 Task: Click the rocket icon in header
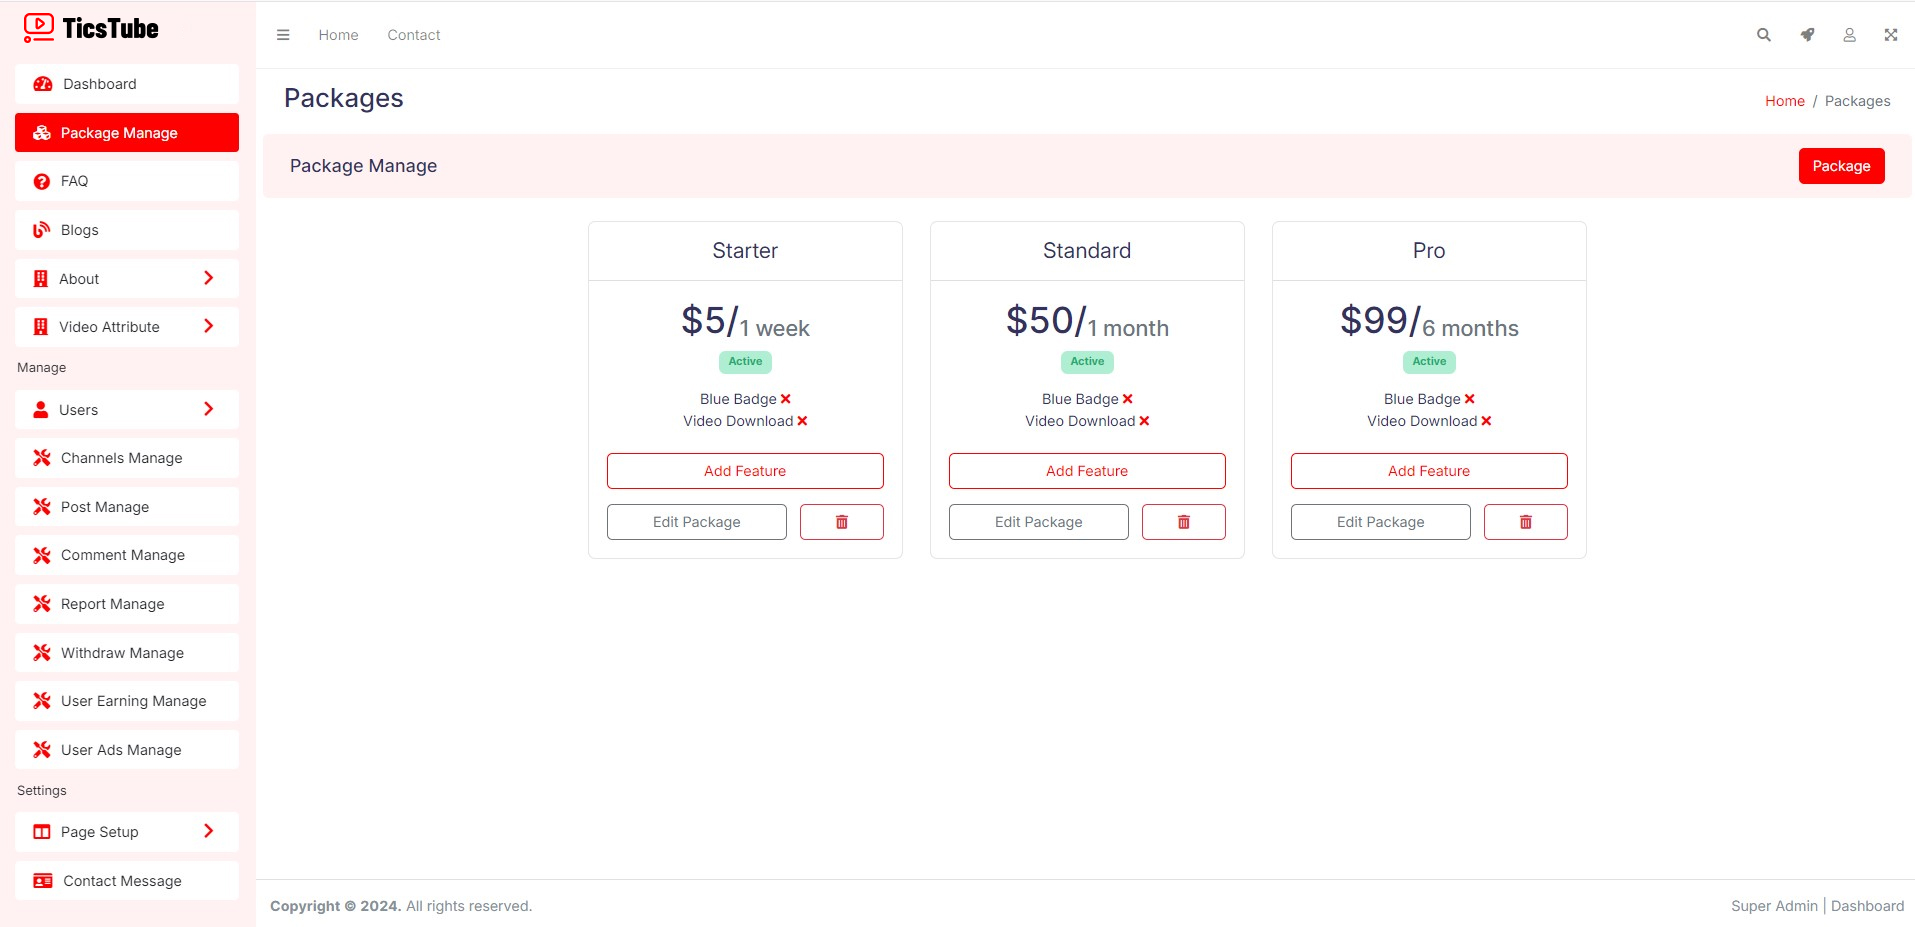[1807, 35]
